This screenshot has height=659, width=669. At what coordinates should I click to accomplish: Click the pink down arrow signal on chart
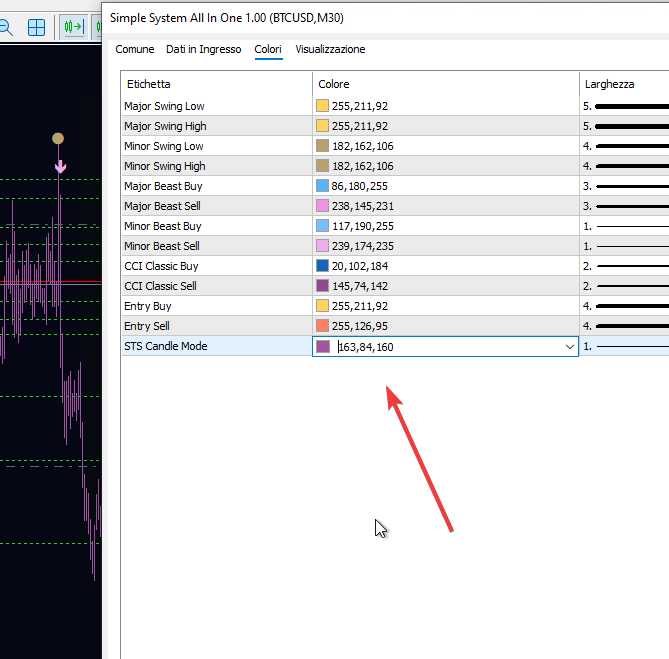point(60,167)
